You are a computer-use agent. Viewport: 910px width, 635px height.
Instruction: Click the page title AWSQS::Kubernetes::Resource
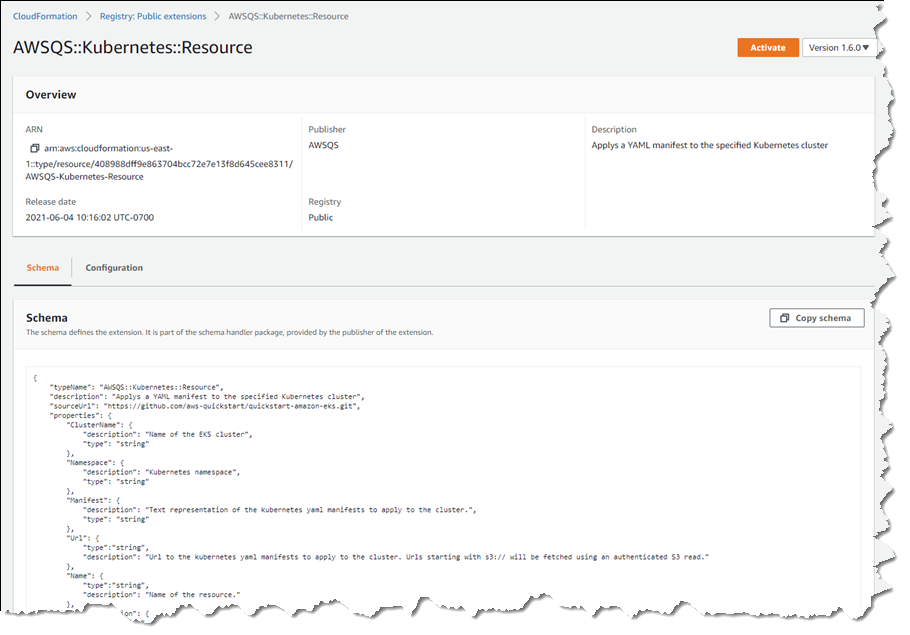point(133,48)
